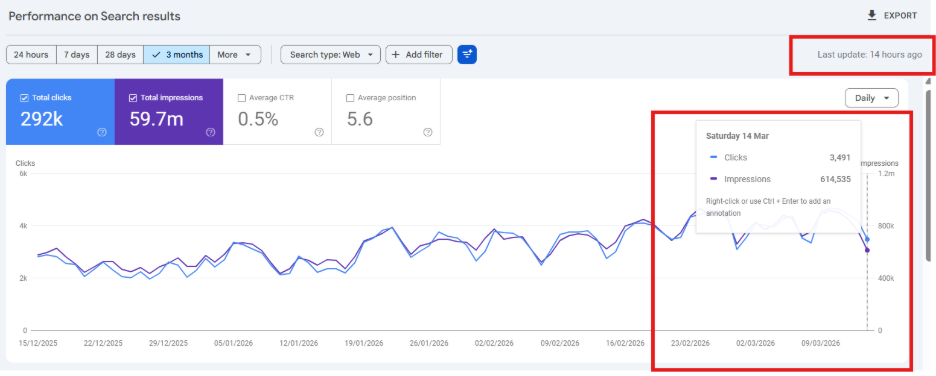
Task: Enable the Average position checkbox
Action: (350, 98)
